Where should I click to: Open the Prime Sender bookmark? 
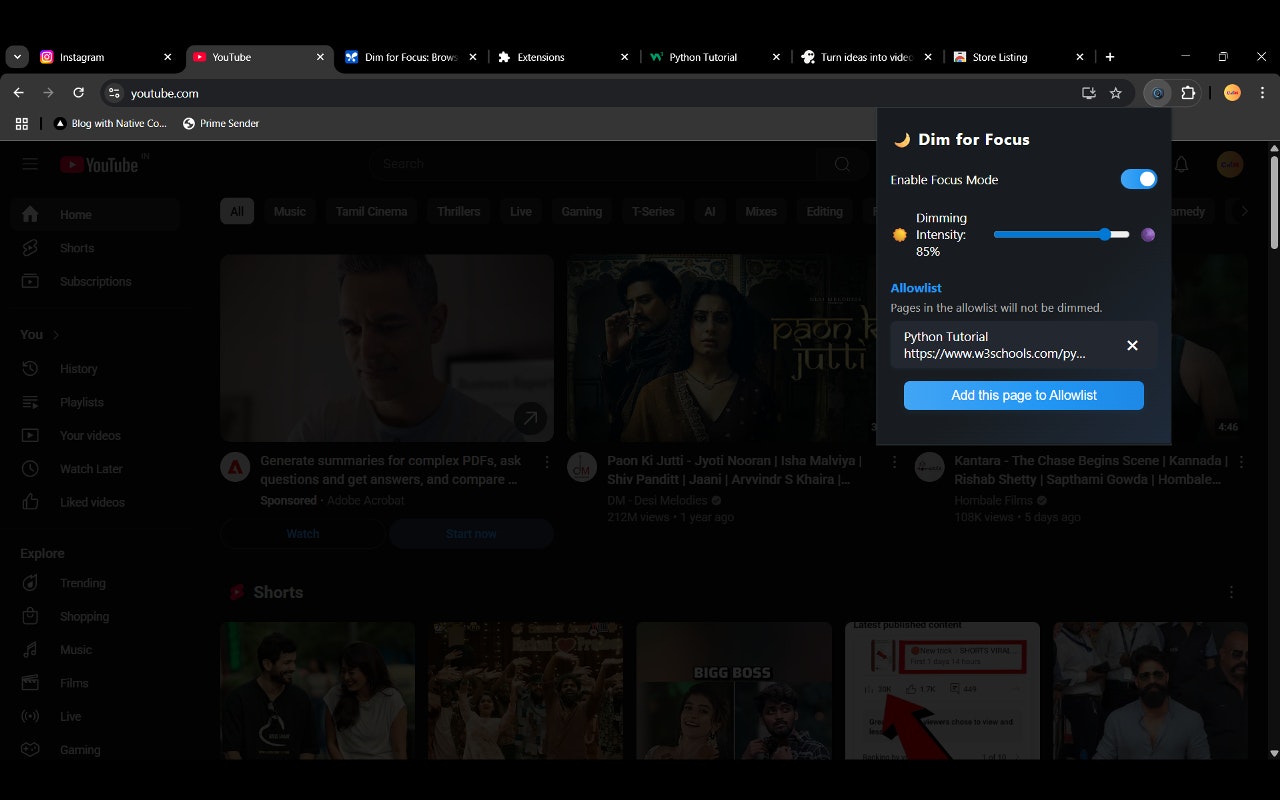(x=221, y=123)
